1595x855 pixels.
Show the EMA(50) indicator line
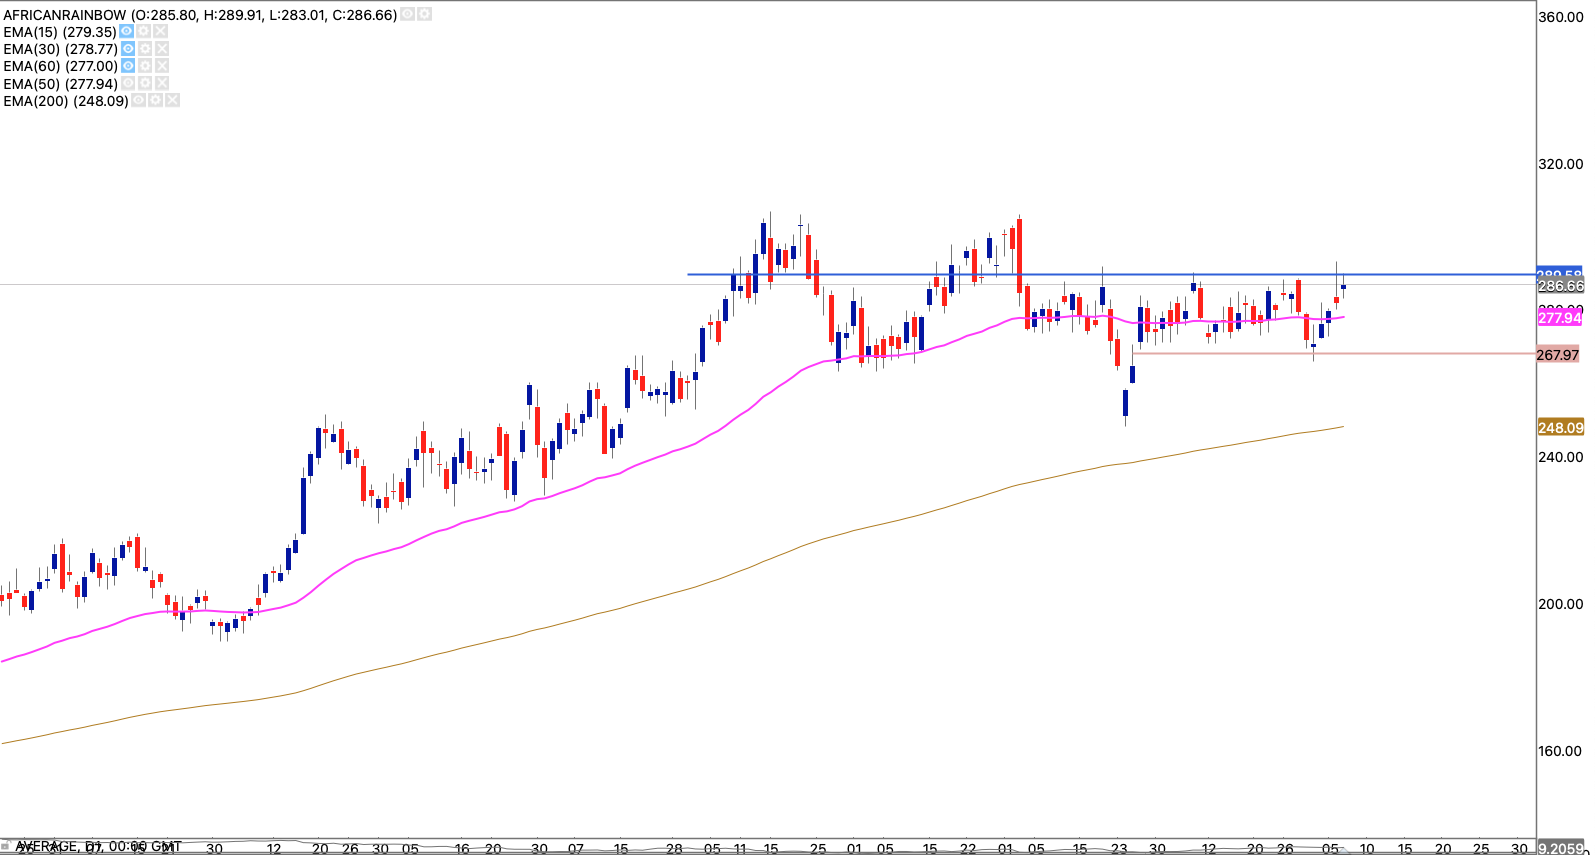[x=129, y=84]
